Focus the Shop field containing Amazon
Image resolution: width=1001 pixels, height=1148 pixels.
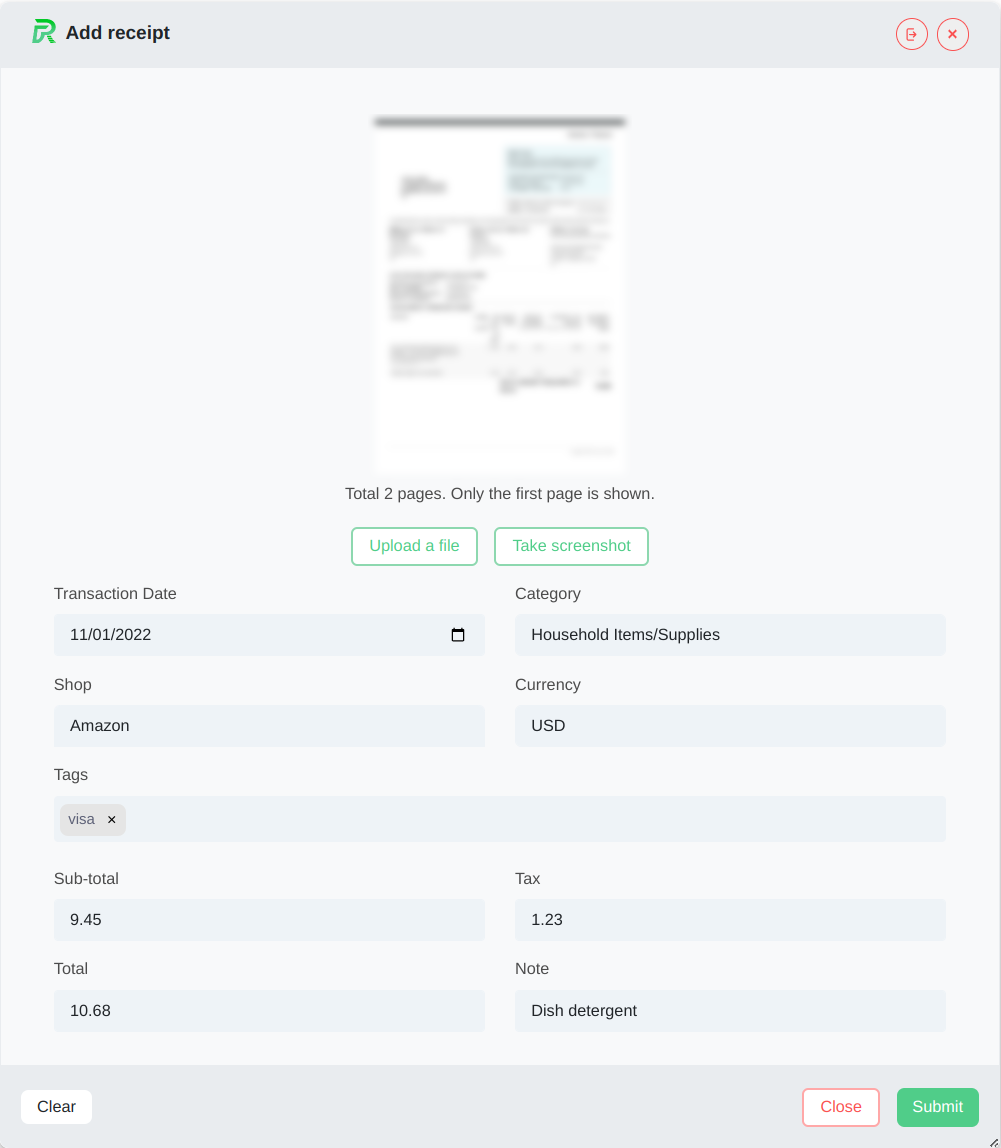[x=269, y=726]
